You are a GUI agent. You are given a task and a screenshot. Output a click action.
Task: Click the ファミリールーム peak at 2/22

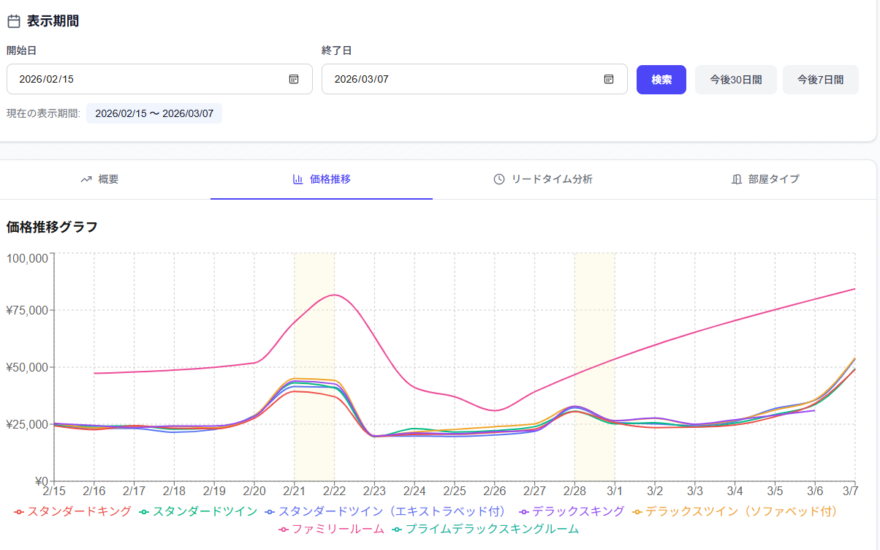334,295
